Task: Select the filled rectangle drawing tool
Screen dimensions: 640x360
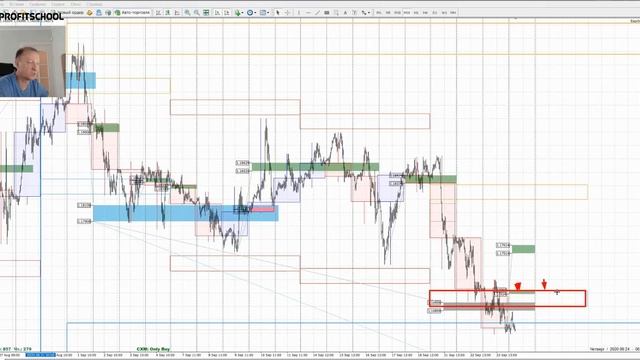Action: pyautogui.click(x=327, y=13)
